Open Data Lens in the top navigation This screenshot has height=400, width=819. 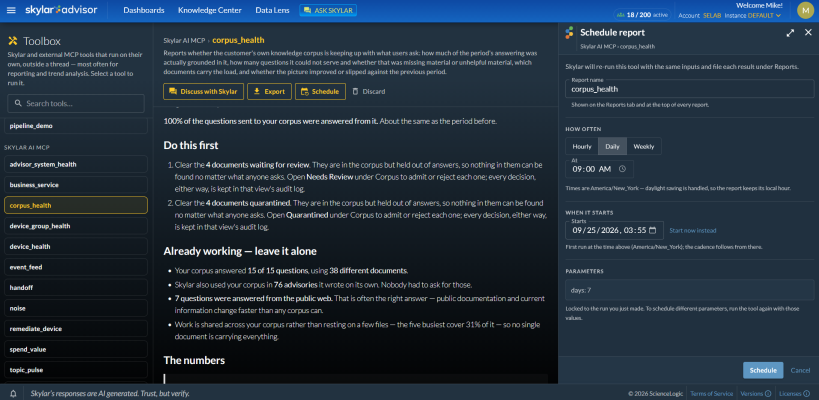[272, 10]
